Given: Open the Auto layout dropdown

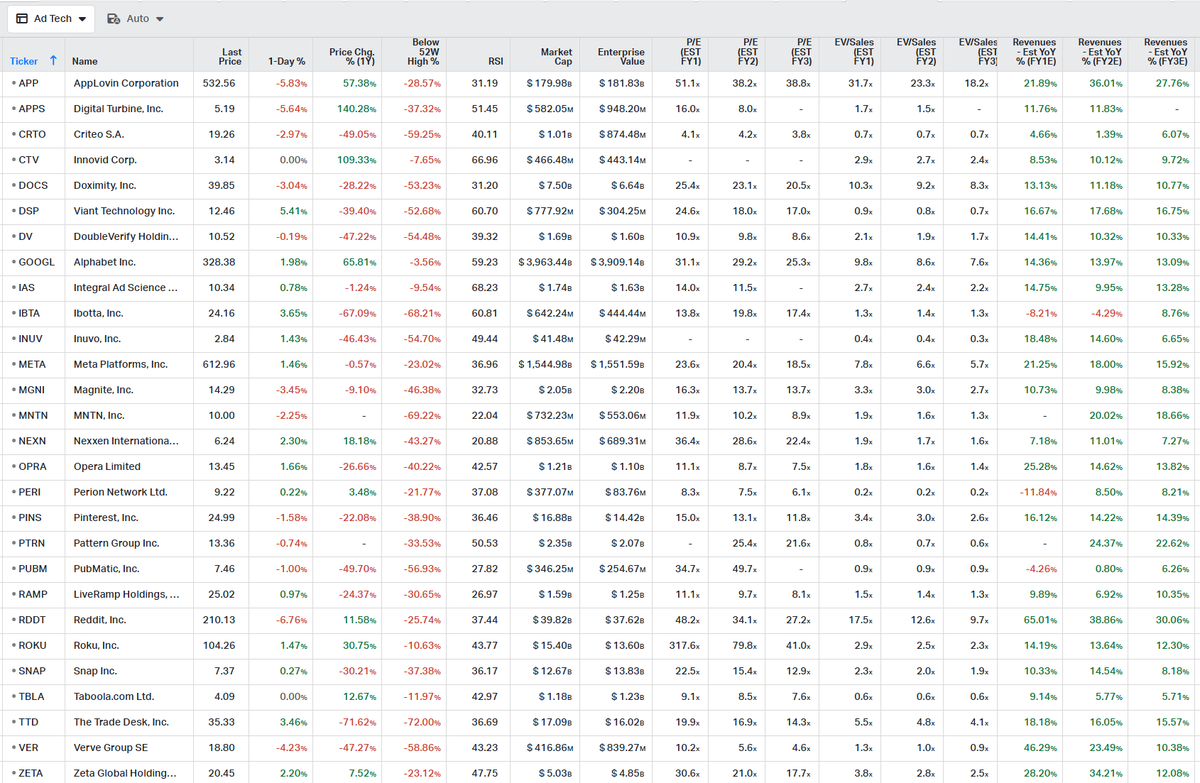Looking at the screenshot, I should coord(136,19).
